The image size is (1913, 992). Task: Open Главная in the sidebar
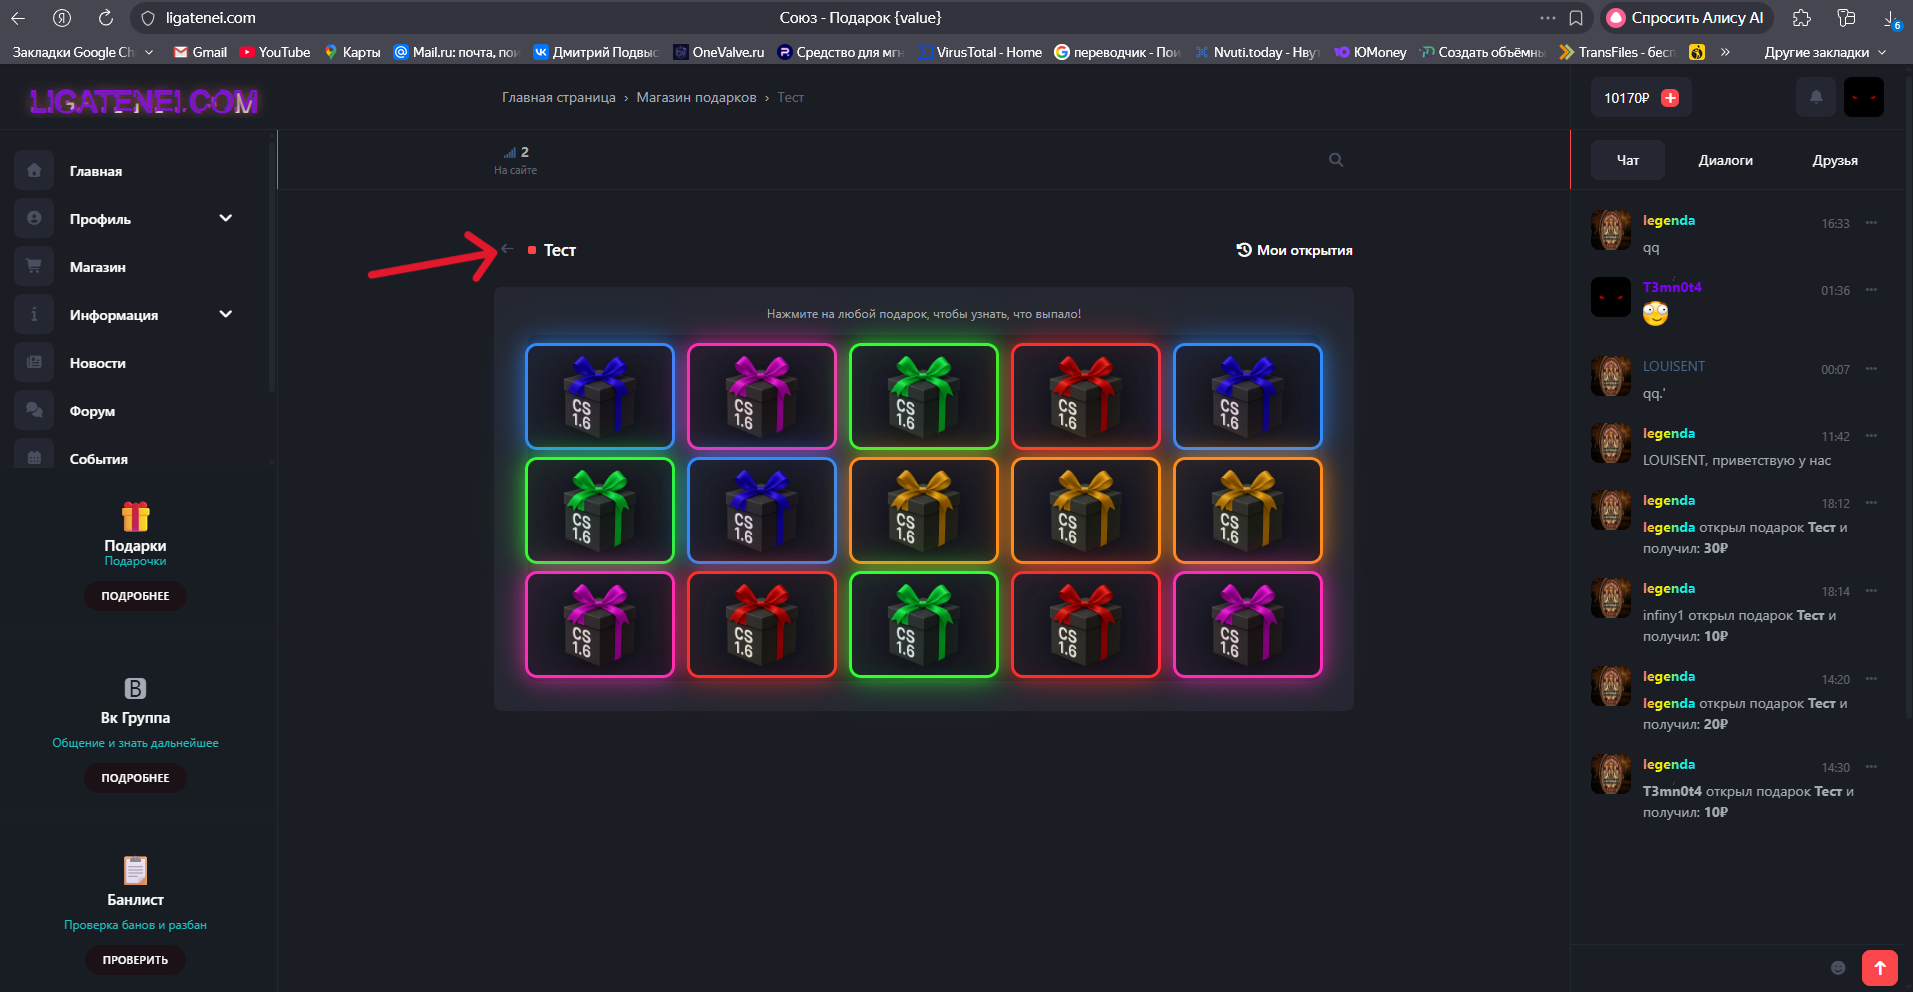pos(96,171)
